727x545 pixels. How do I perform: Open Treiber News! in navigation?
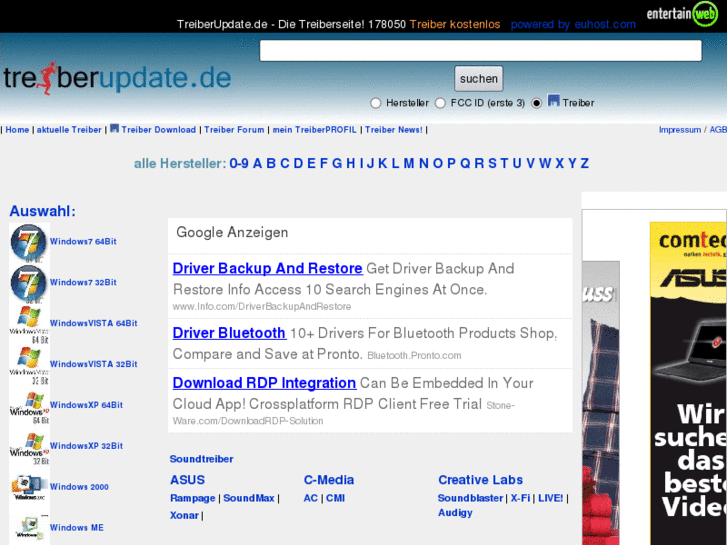(x=394, y=130)
